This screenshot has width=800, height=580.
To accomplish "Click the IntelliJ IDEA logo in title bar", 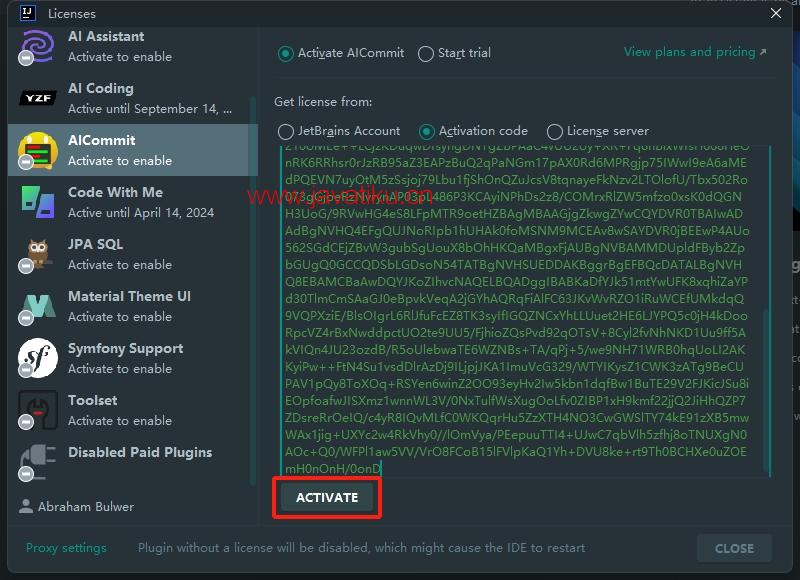I will [x=28, y=13].
